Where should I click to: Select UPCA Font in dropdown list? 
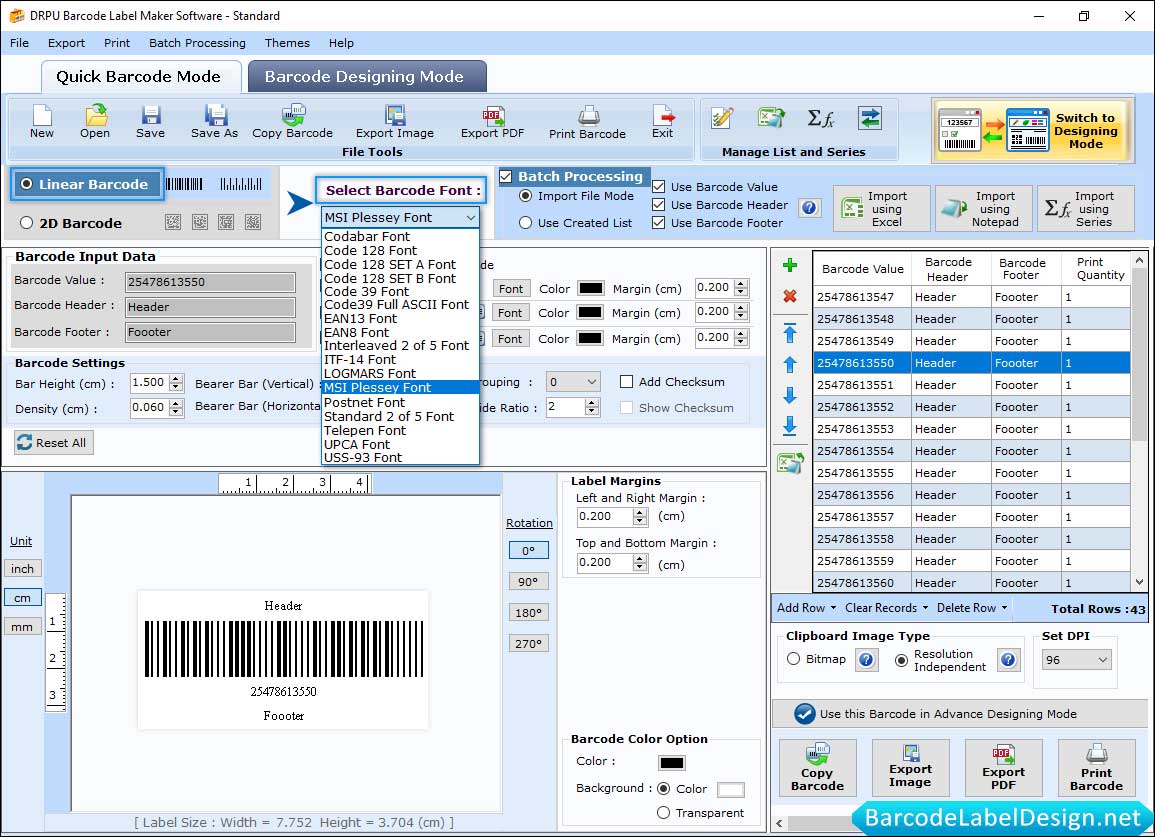(x=401, y=444)
